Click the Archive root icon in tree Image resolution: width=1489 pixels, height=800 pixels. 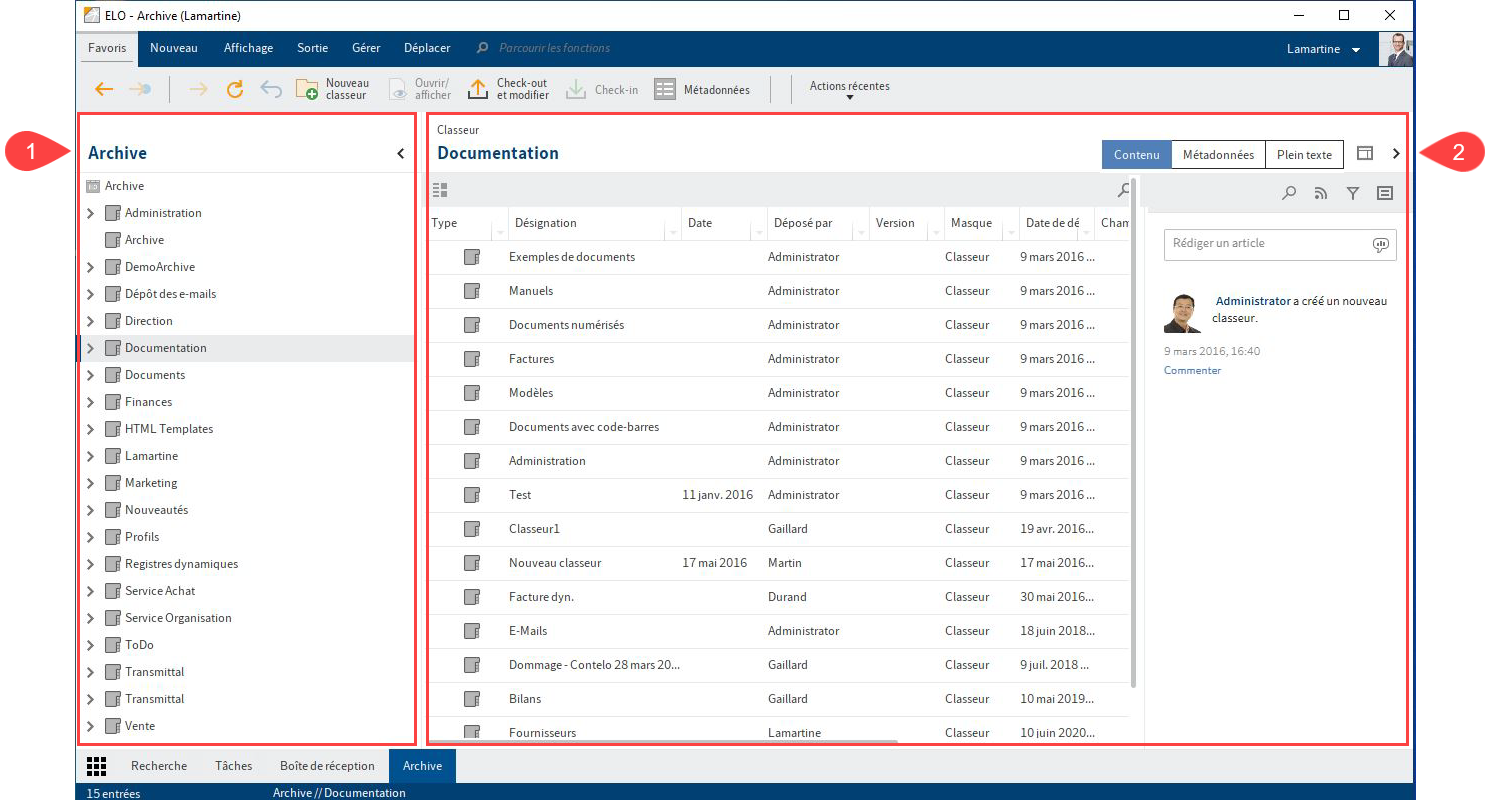pyautogui.click(x=93, y=186)
